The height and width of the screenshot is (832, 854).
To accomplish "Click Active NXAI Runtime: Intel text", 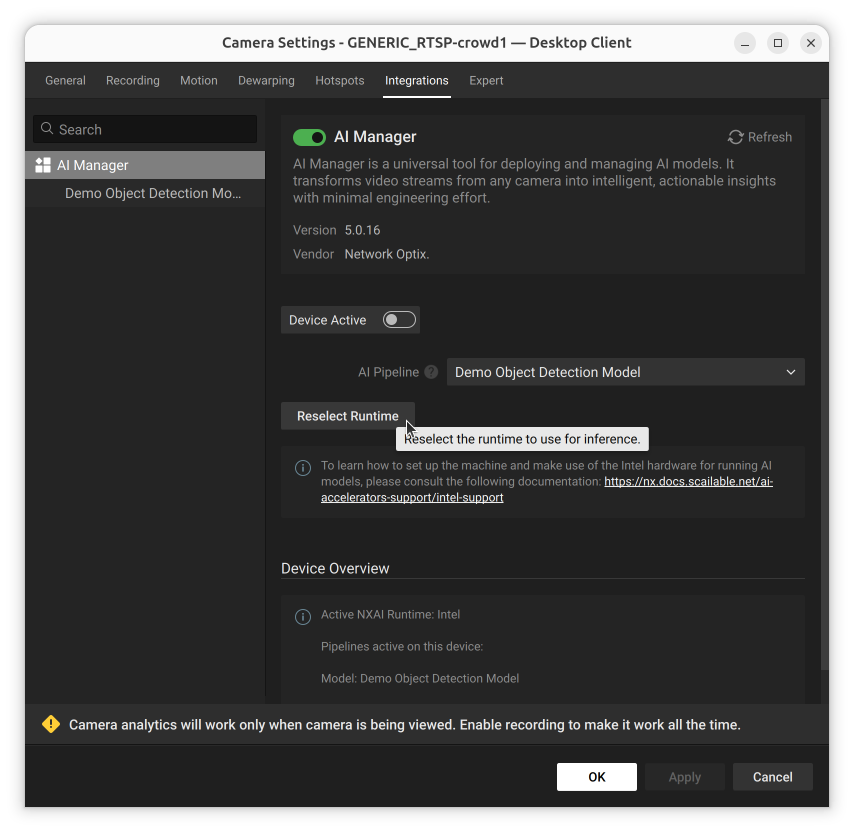I will point(390,614).
